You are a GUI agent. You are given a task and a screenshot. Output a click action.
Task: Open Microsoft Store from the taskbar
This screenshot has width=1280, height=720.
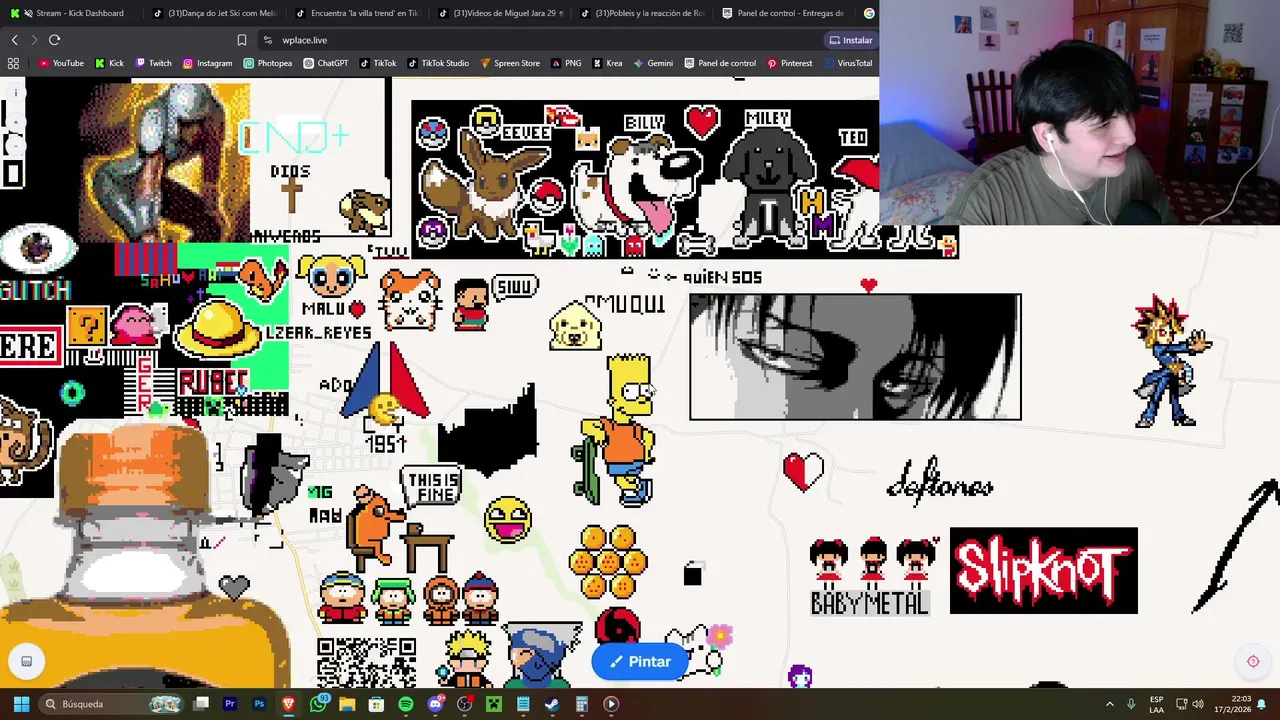[376, 704]
